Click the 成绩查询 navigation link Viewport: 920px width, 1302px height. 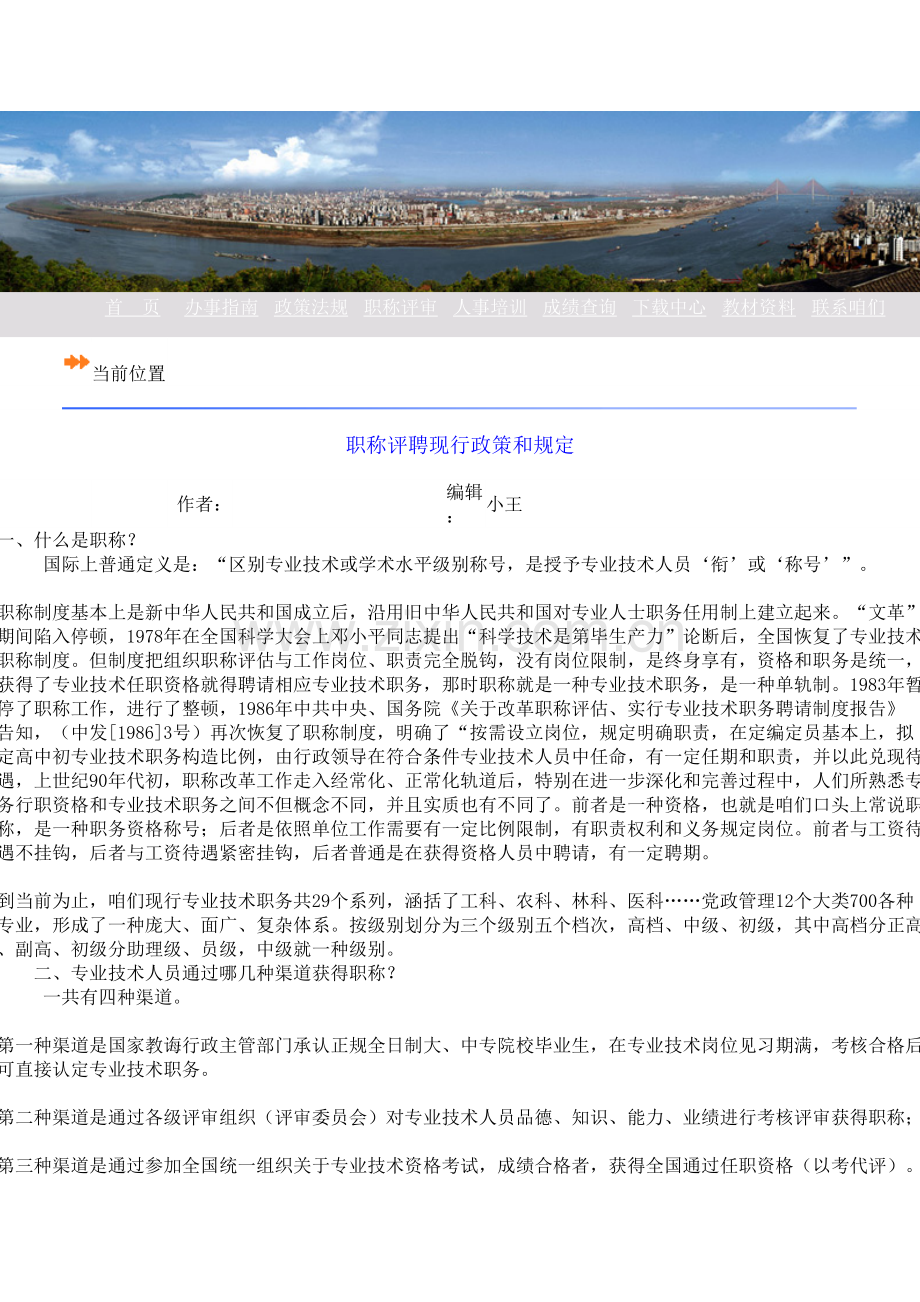[x=579, y=308]
